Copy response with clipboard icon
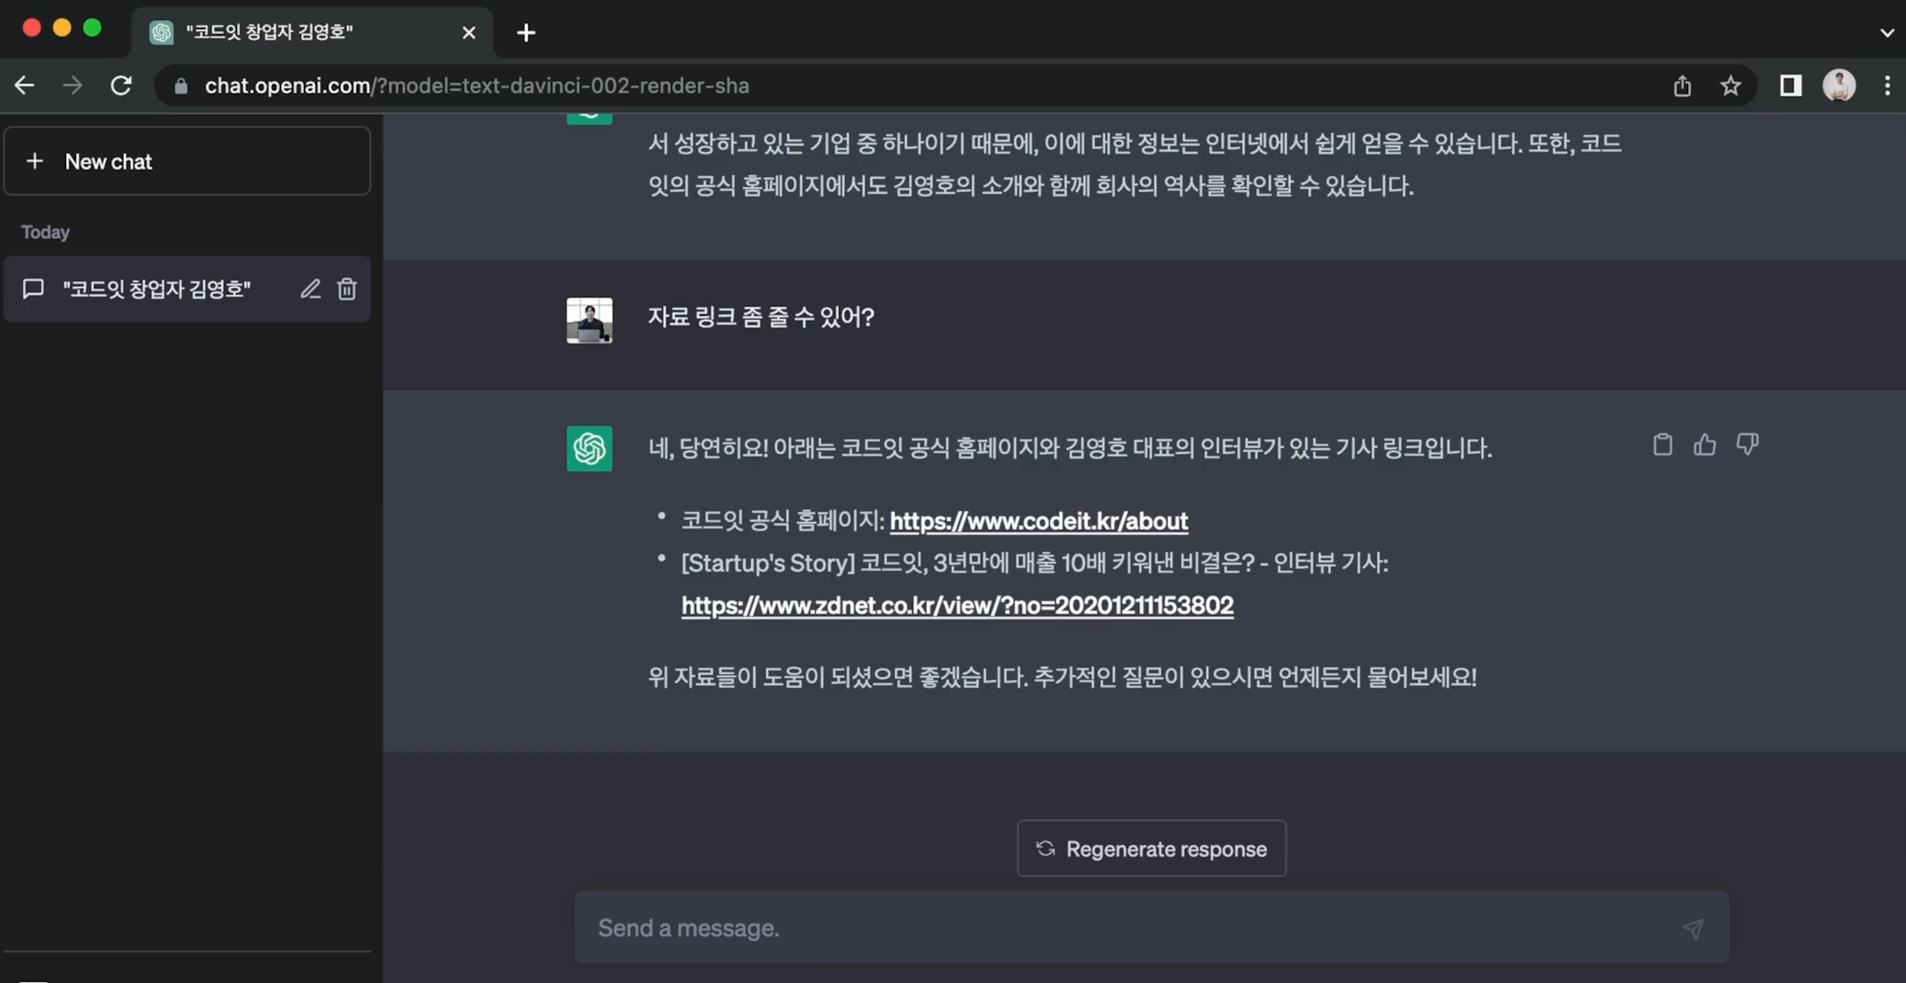 [1662, 445]
